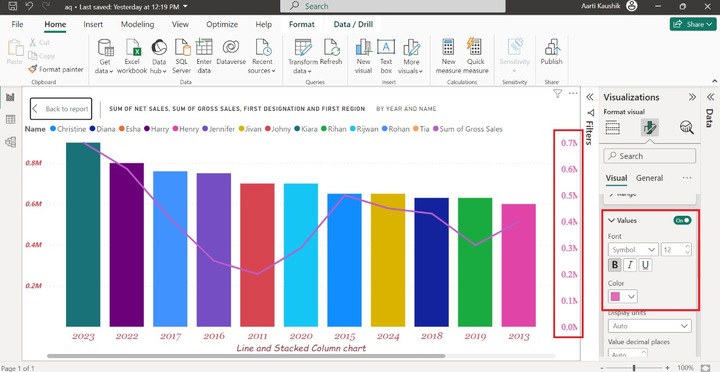Select the Format visual brush icon
The image size is (720, 372).
pos(650,128)
